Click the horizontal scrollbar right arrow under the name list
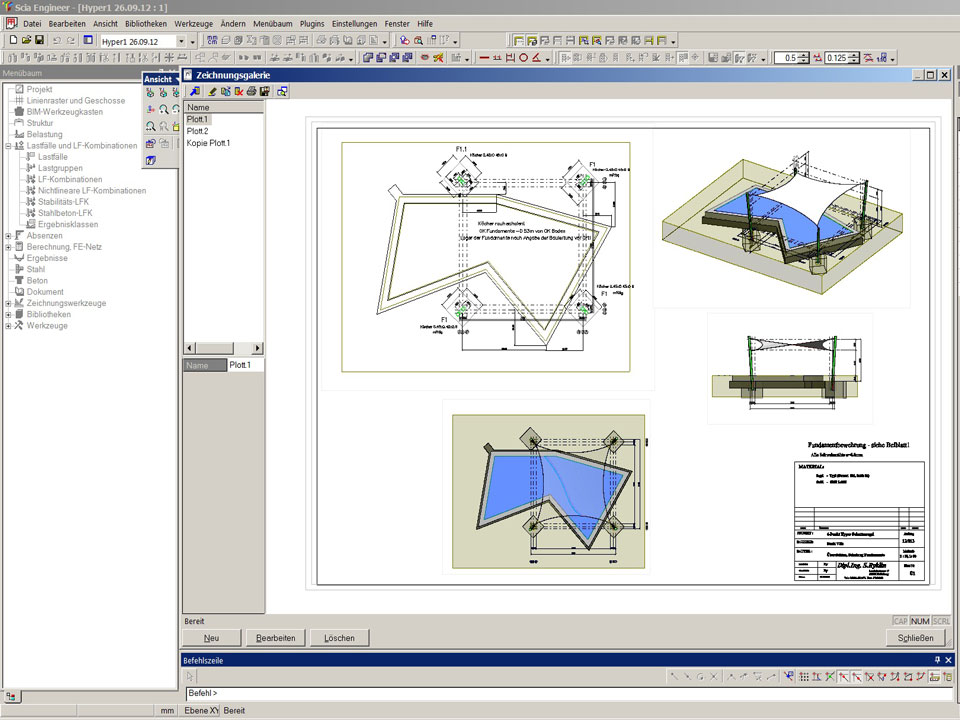 (258, 348)
